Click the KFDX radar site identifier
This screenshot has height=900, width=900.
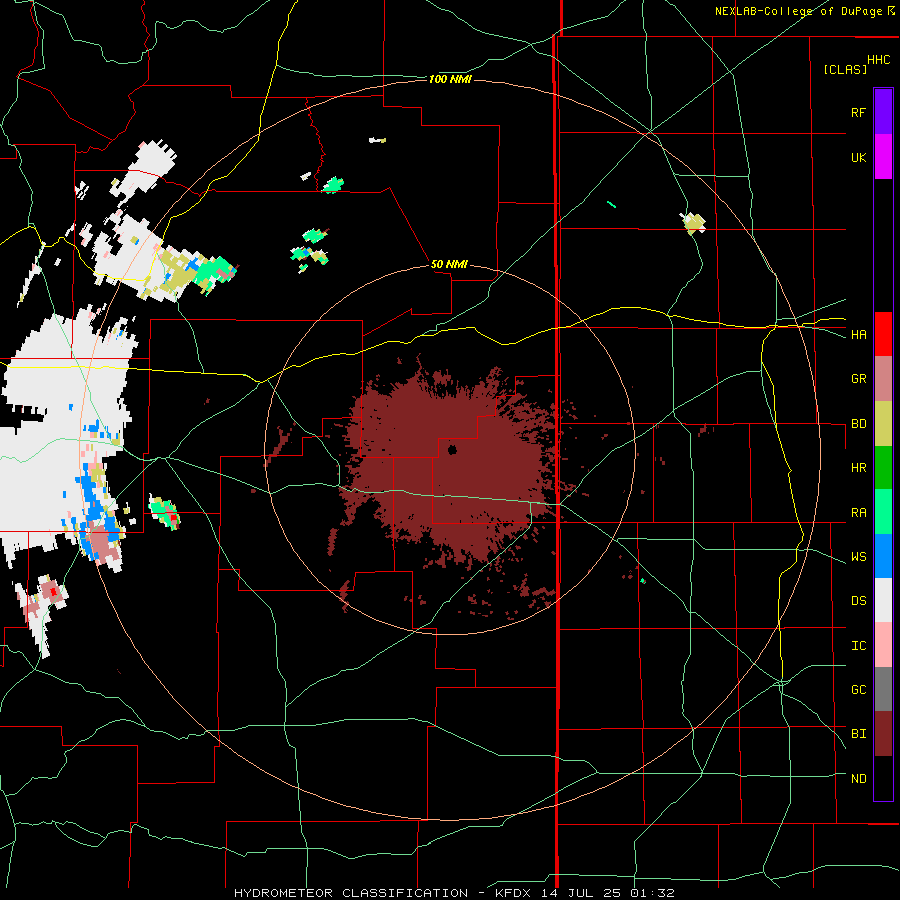tap(515, 893)
